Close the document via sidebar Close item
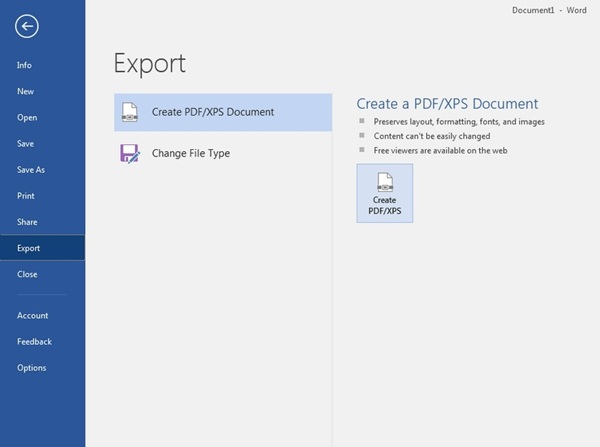The width and height of the screenshot is (600, 447). pos(27,274)
